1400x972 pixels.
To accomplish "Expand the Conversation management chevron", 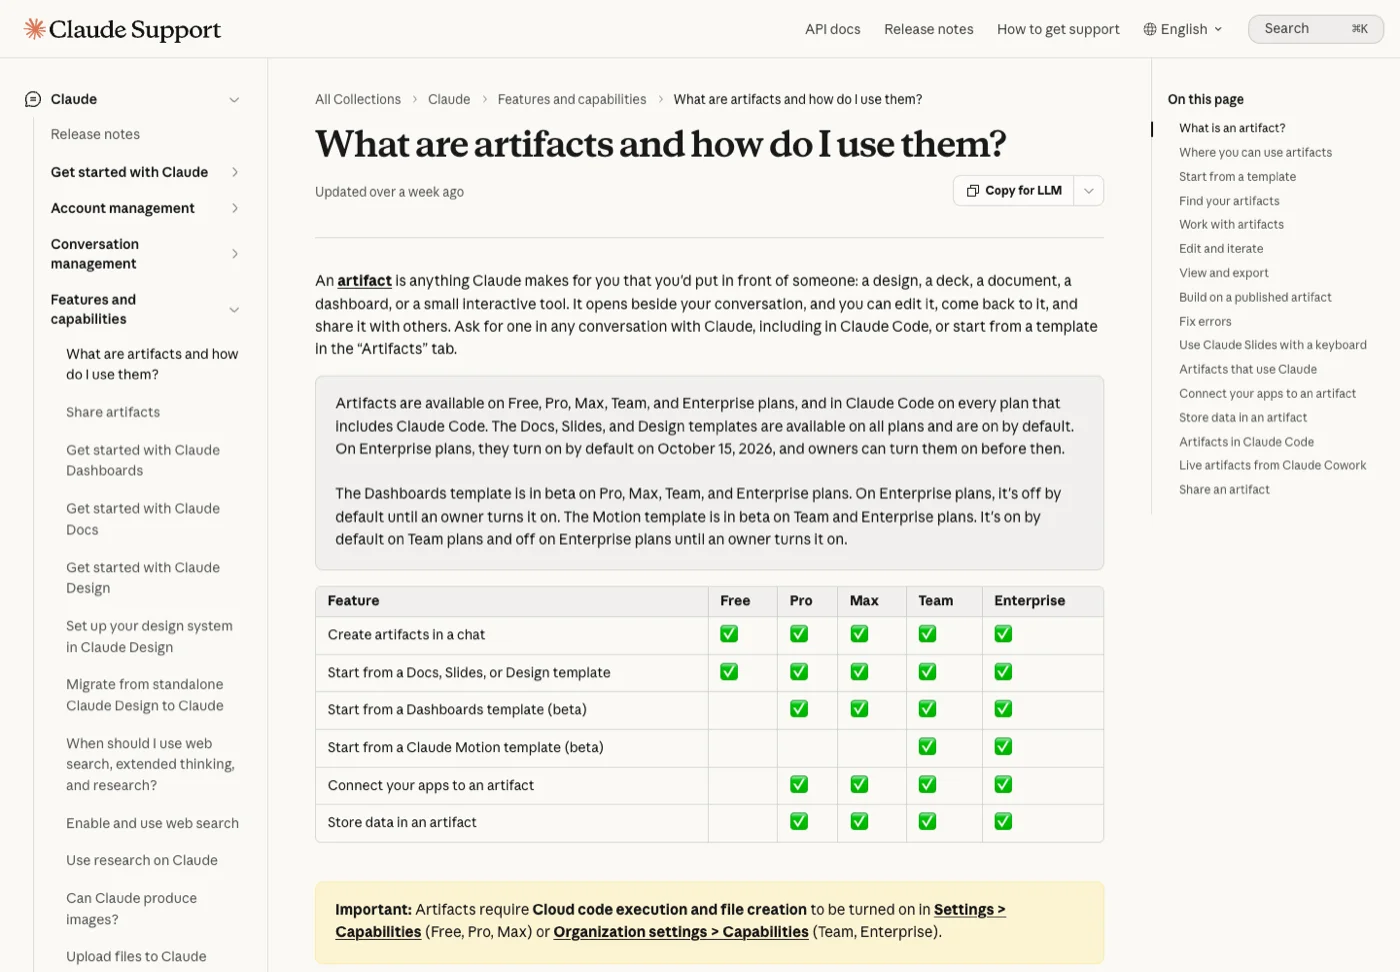I will [x=235, y=254].
